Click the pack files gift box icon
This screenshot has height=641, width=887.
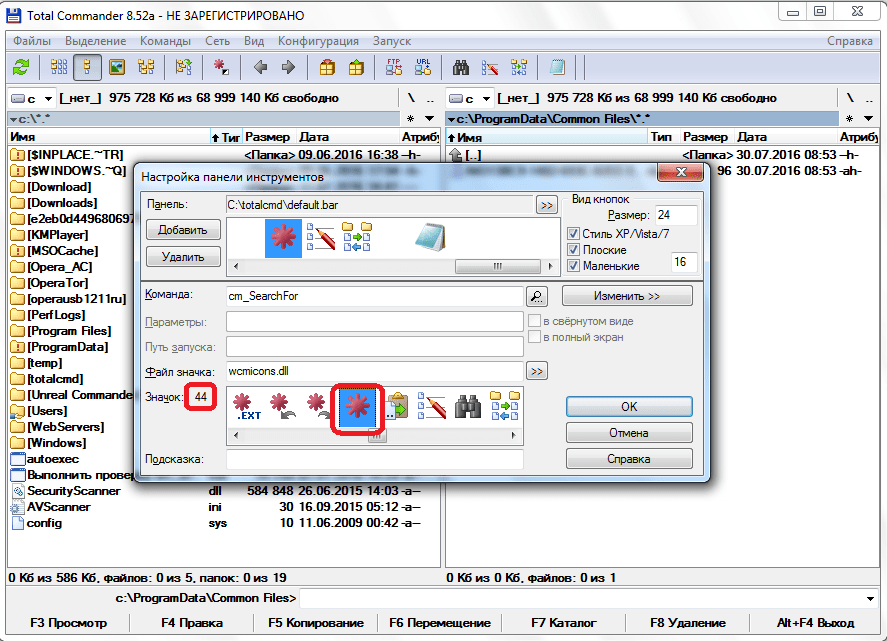click(x=327, y=67)
